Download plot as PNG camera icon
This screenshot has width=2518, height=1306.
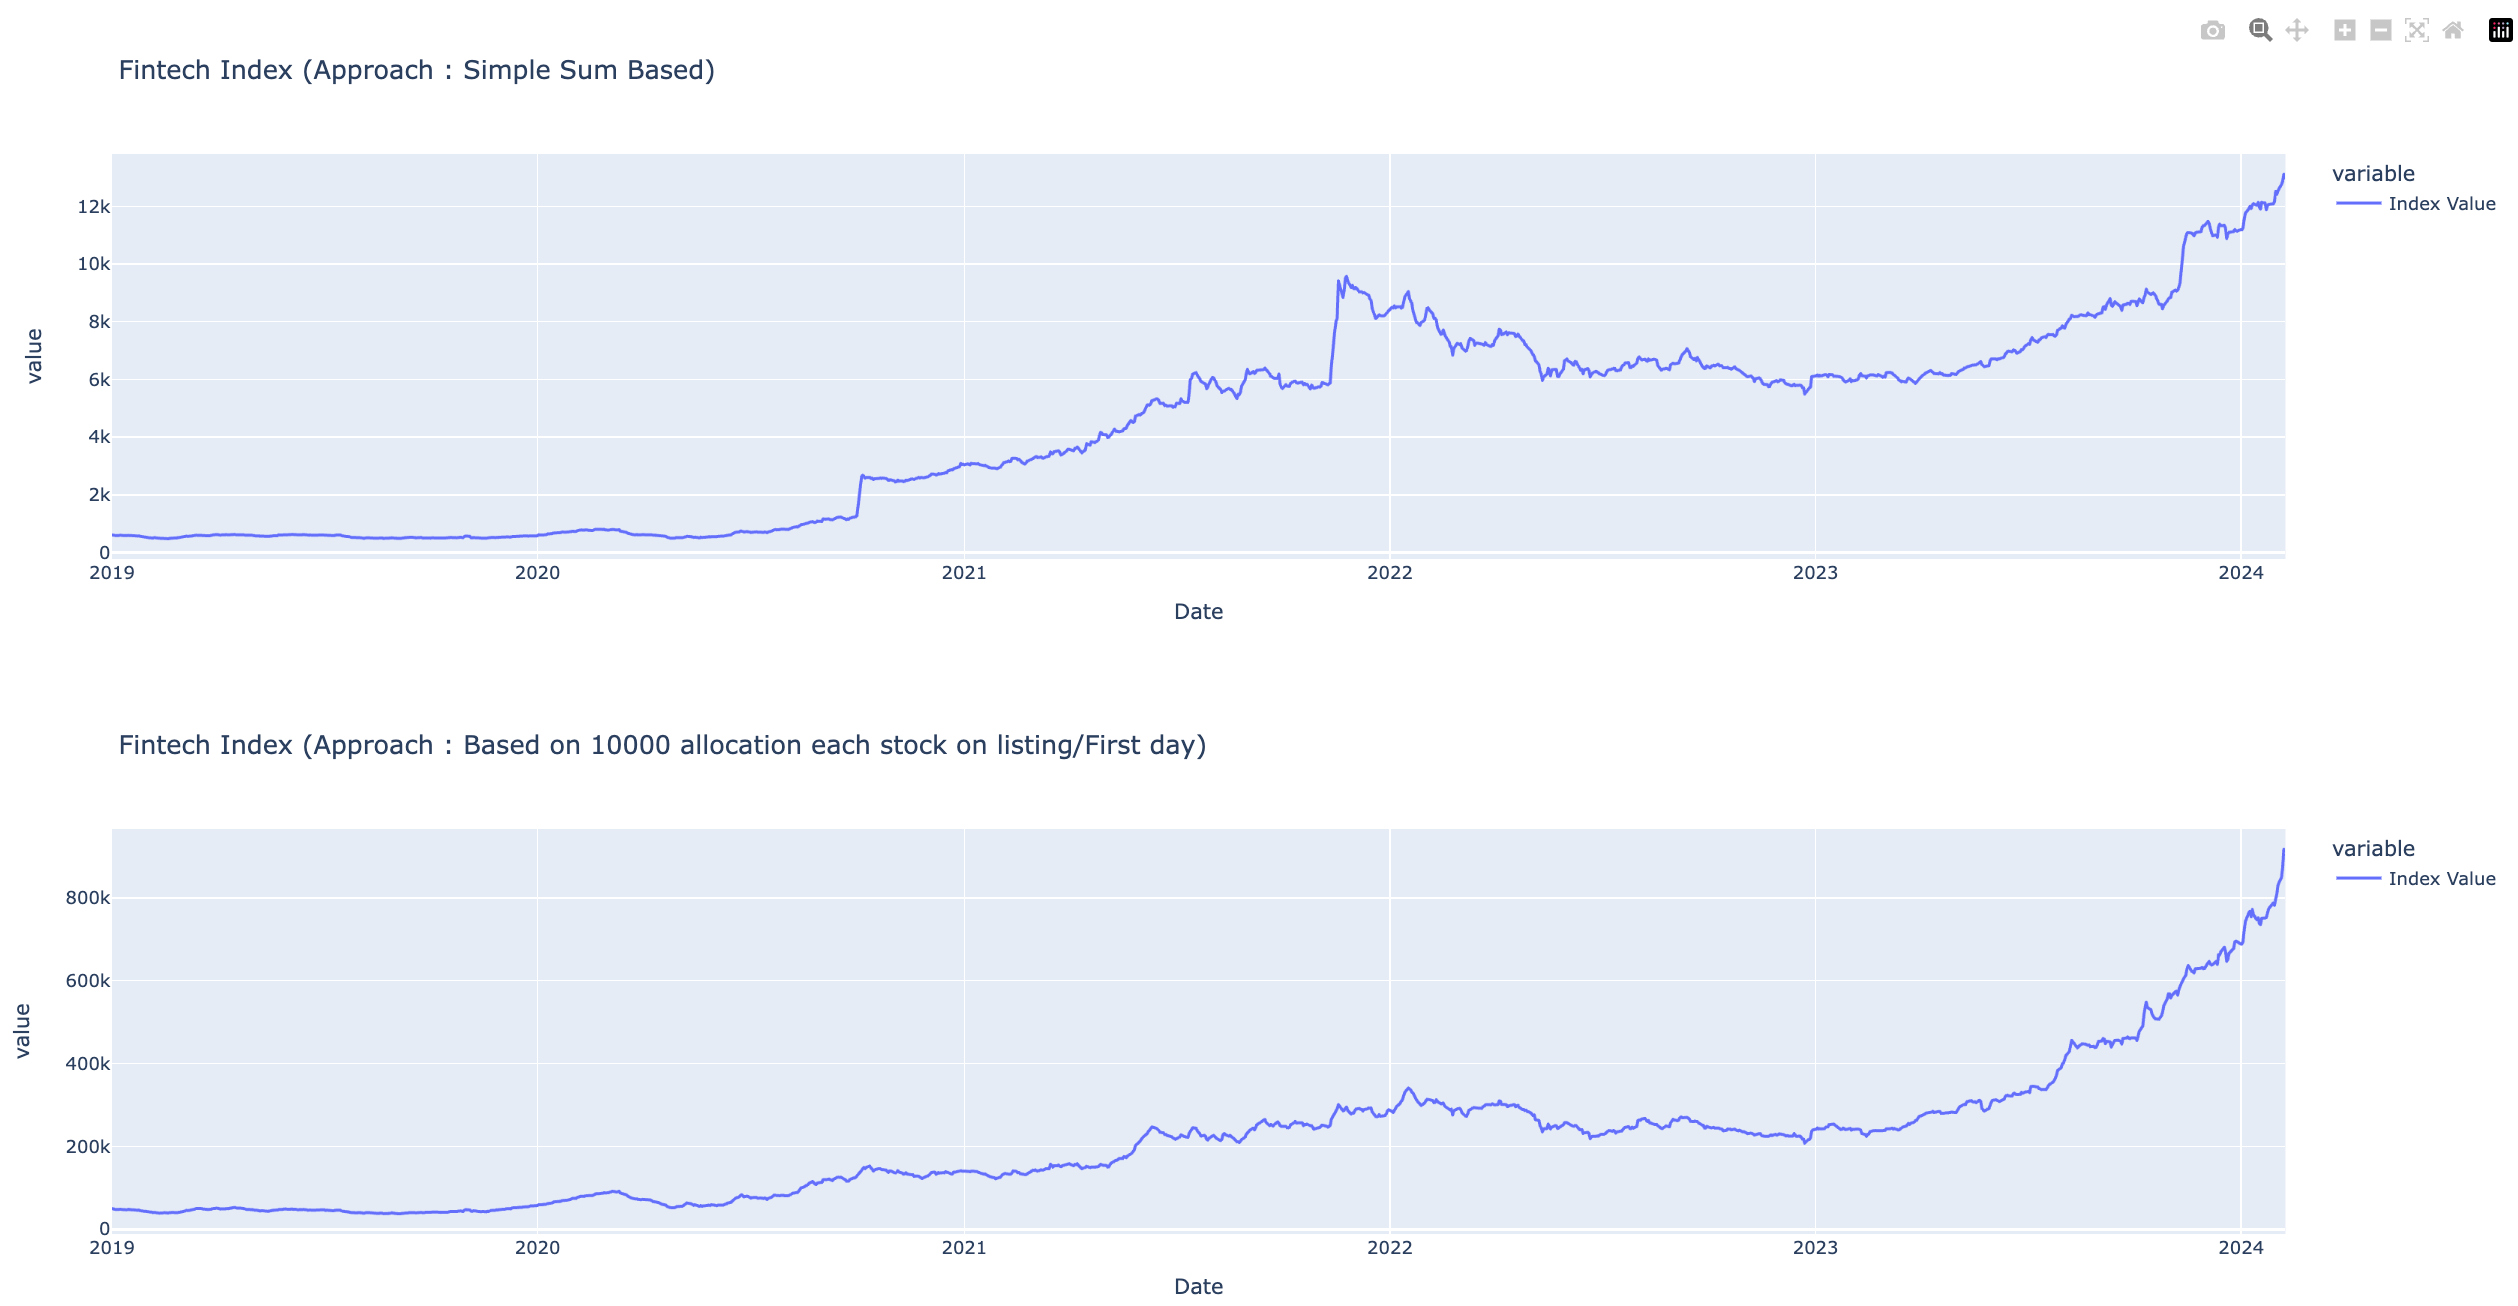pos(2212,31)
